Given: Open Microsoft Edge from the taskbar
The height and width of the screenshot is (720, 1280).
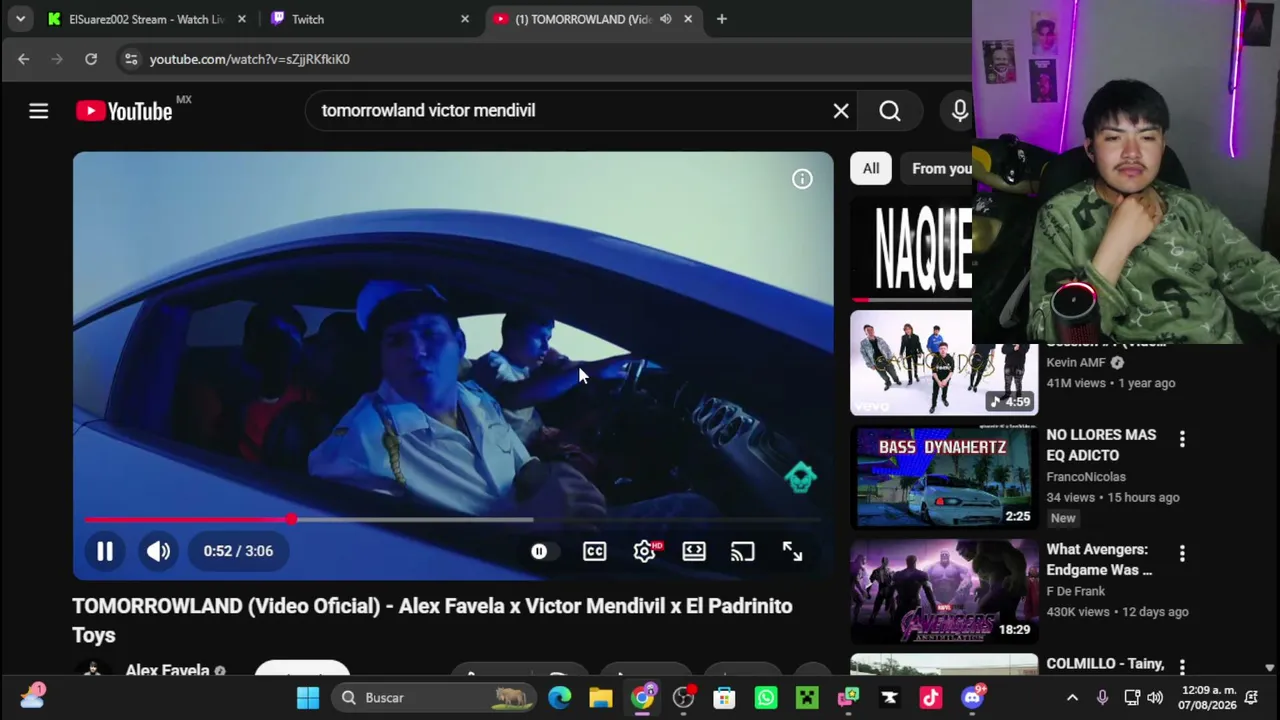Looking at the screenshot, I should [560, 698].
